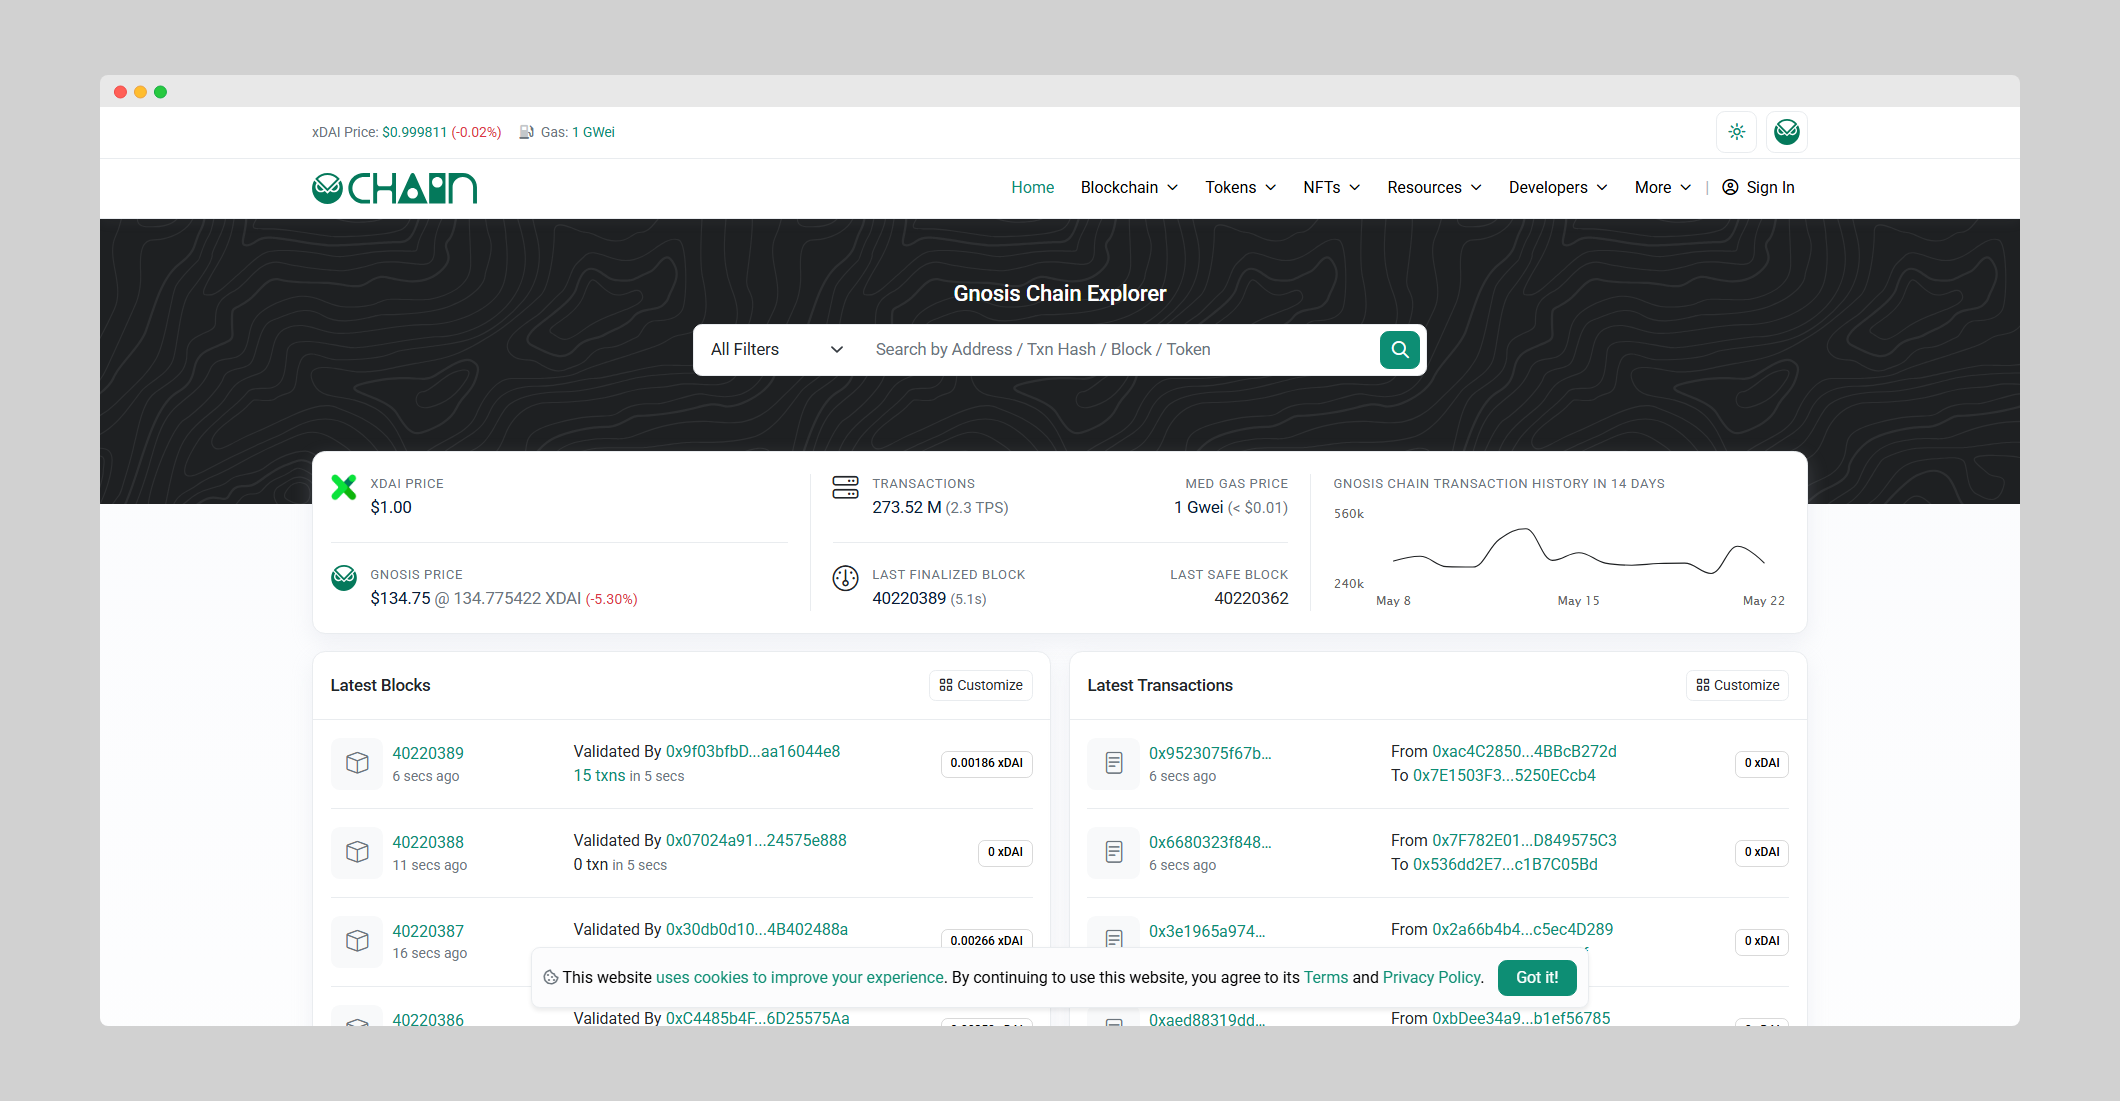The width and height of the screenshot is (2120, 1101).
Task: Click the cube icon for block 40220388
Action: point(357,852)
